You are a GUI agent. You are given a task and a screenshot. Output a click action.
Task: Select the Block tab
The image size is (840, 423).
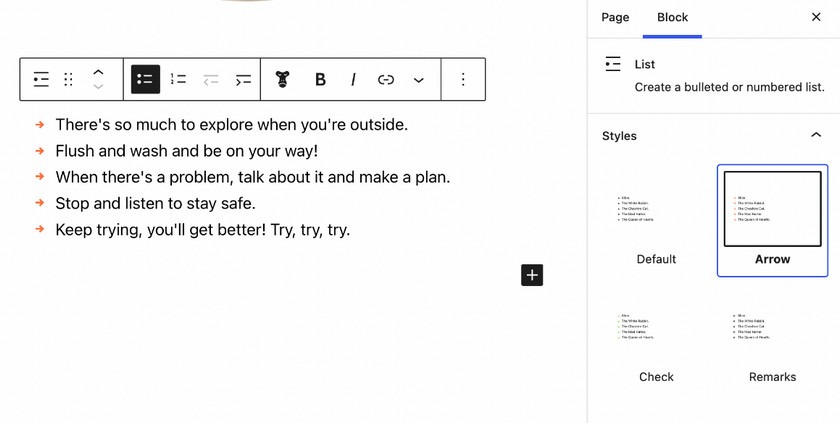click(672, 17)
